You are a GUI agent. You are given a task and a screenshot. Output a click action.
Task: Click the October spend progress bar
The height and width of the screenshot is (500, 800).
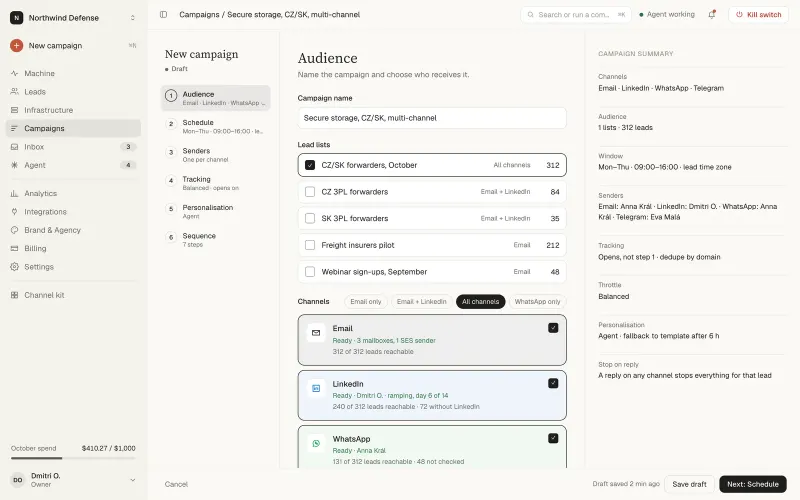[x=73, y=458]
